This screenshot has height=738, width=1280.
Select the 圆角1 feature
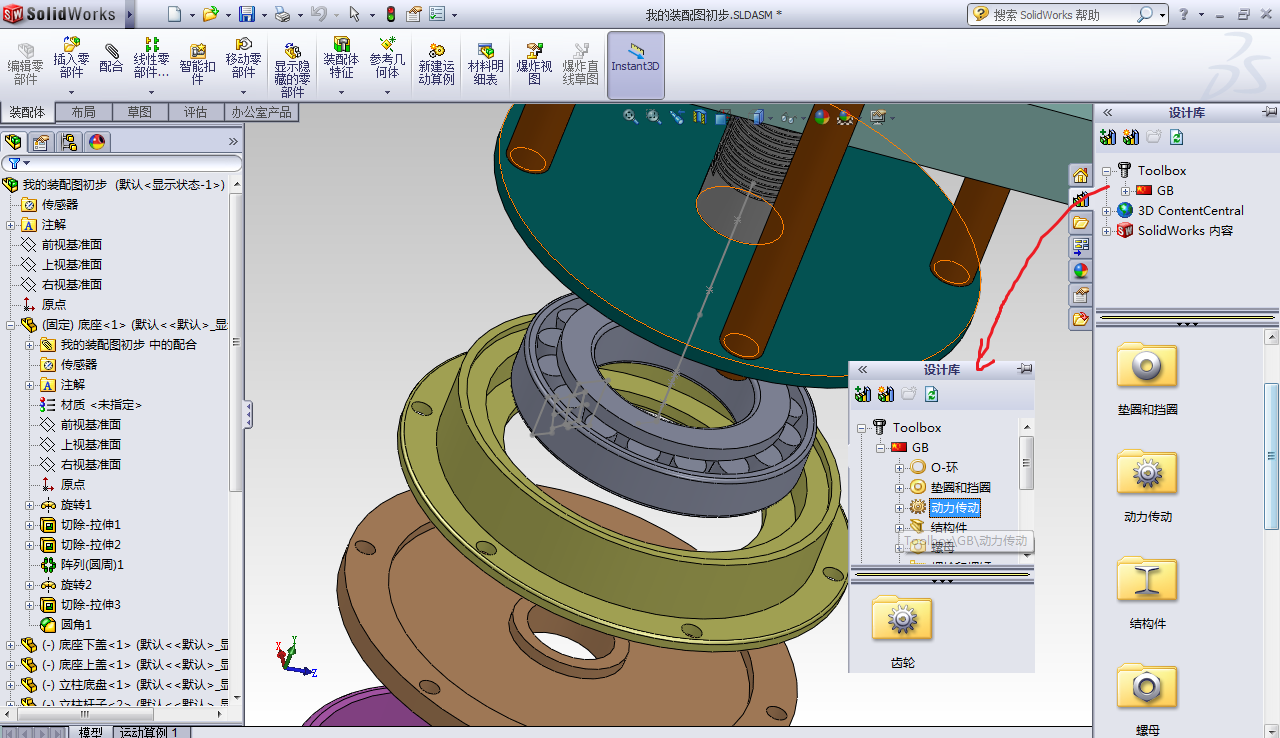(x=76, y=625)
